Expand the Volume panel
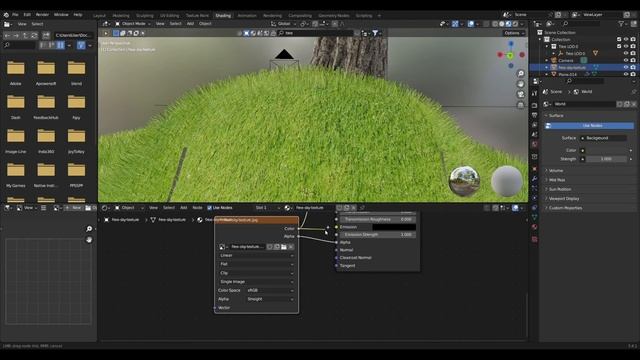 pyautogui.click(x=556, y=171)
